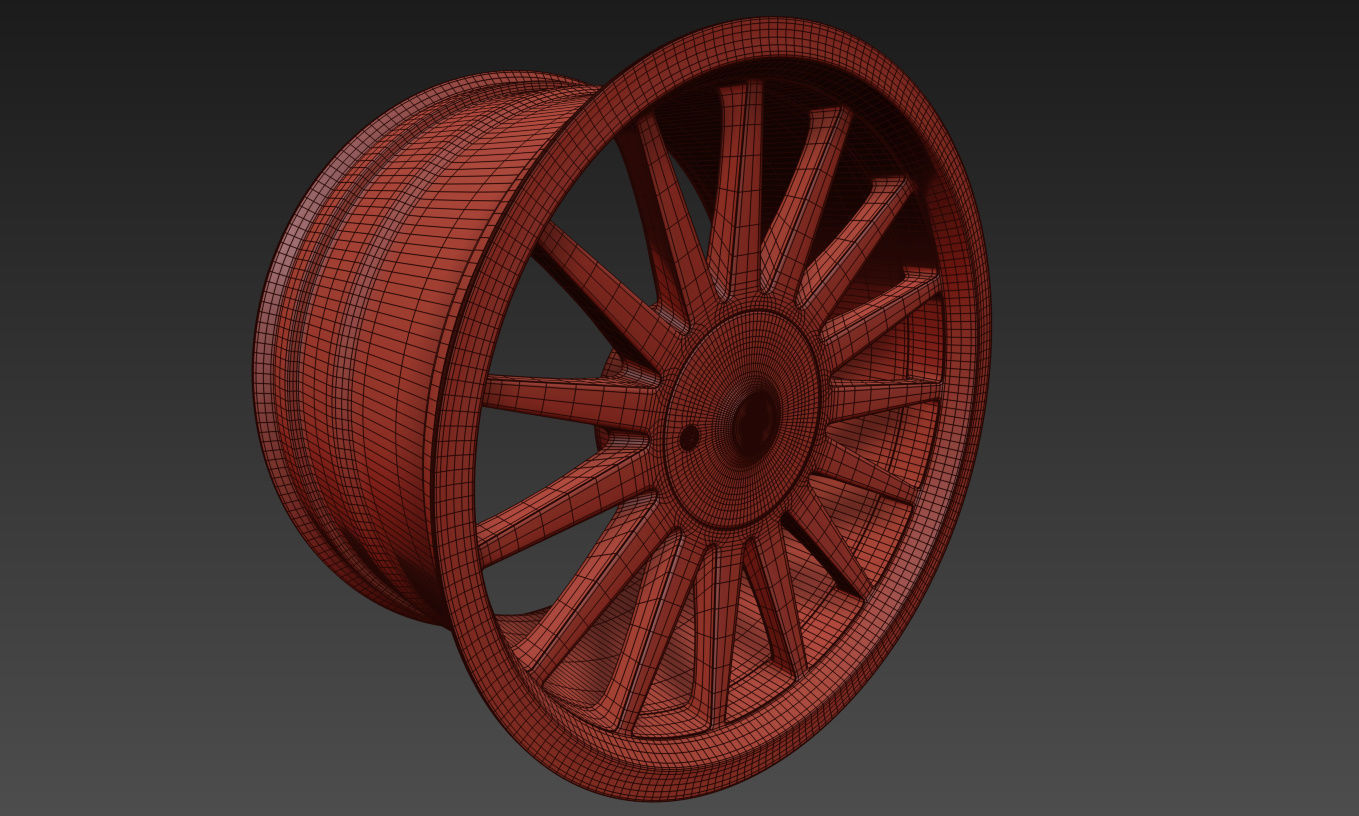Select the small bolt hole on the hub

[689, 438]
